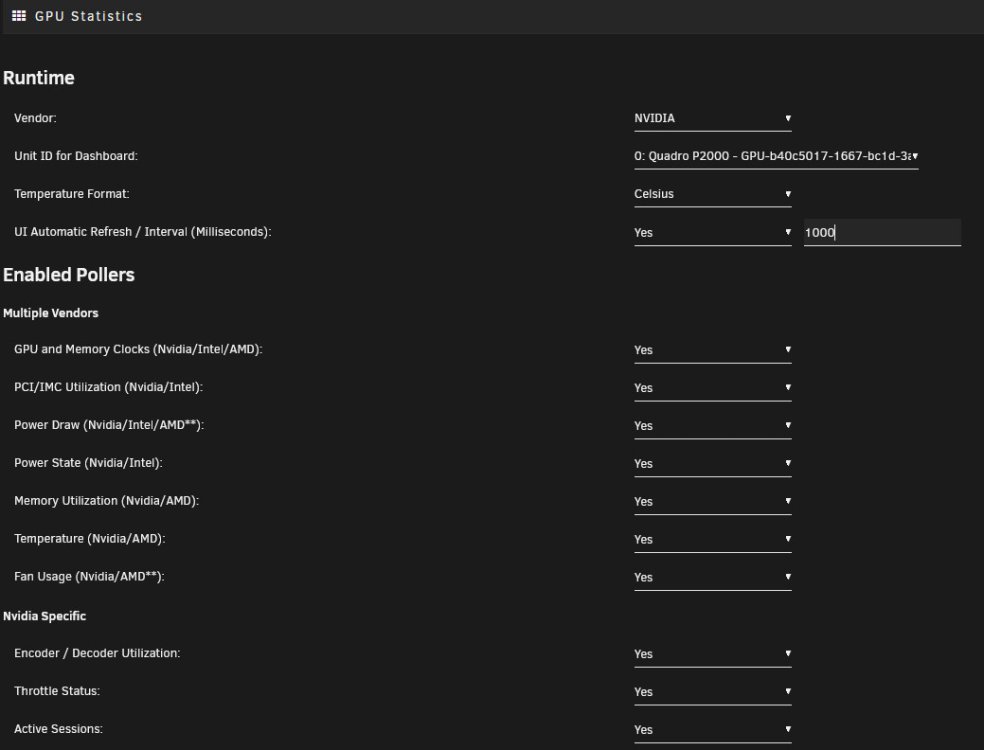Open the Unit ID for Dashboard dropdown
Viewport: 984px width, 750px height.
[776, 156]
